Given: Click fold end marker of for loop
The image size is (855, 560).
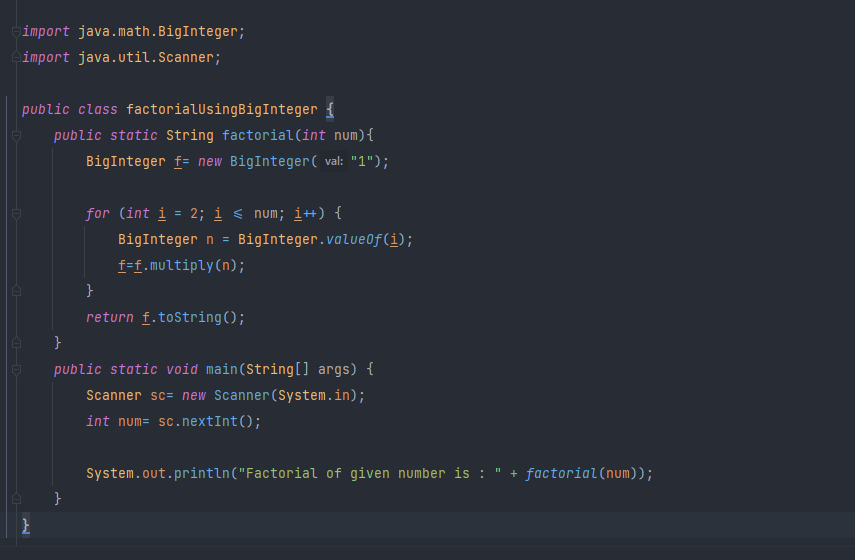Looking at the screenshot, I should tap(16, 291).
